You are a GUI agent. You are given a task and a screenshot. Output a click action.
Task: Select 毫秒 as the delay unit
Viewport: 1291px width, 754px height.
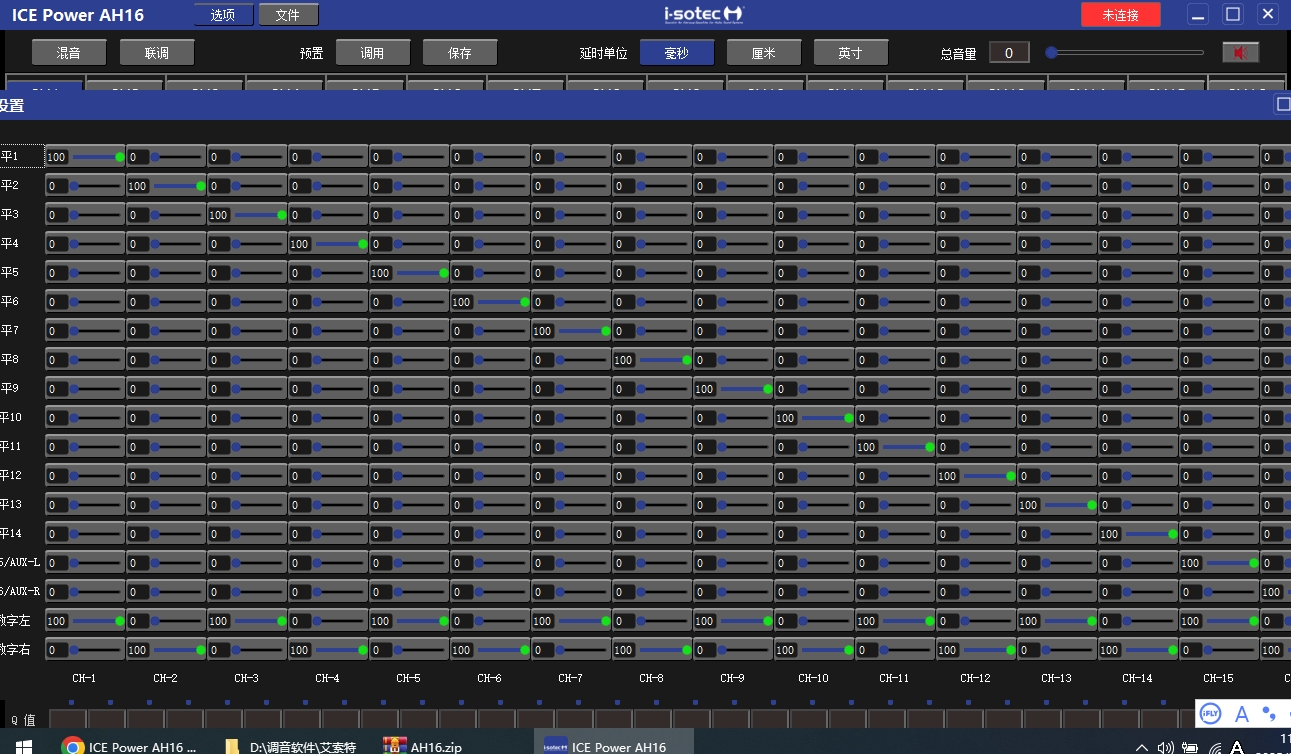[677, 53]
